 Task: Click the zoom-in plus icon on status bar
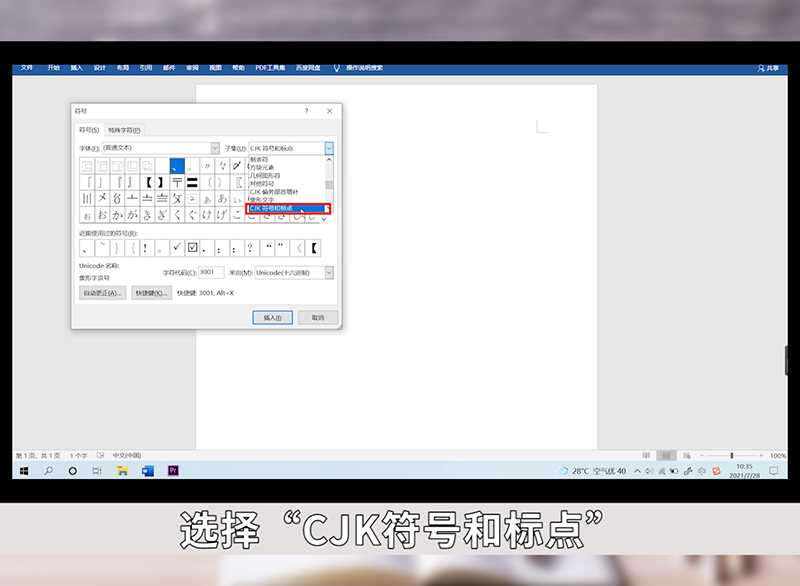(x=762, y=453)
